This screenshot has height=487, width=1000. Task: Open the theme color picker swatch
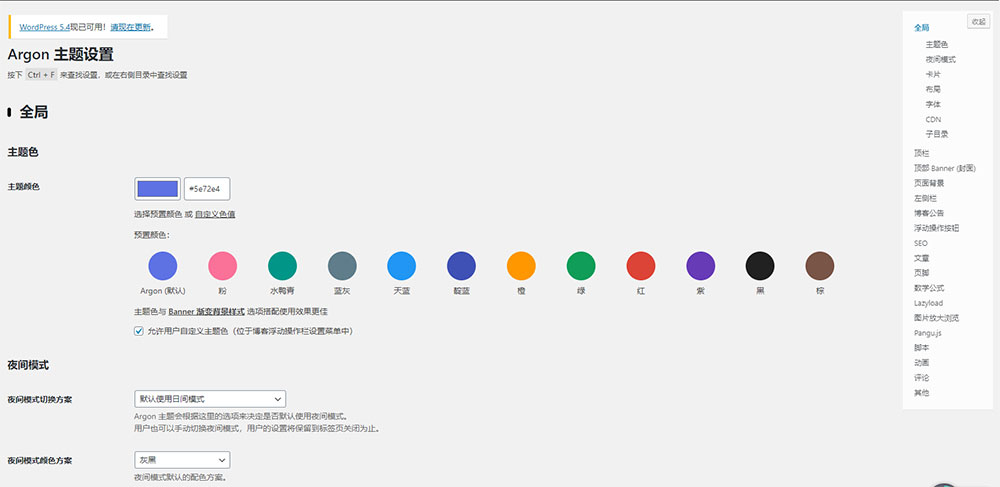158,189
